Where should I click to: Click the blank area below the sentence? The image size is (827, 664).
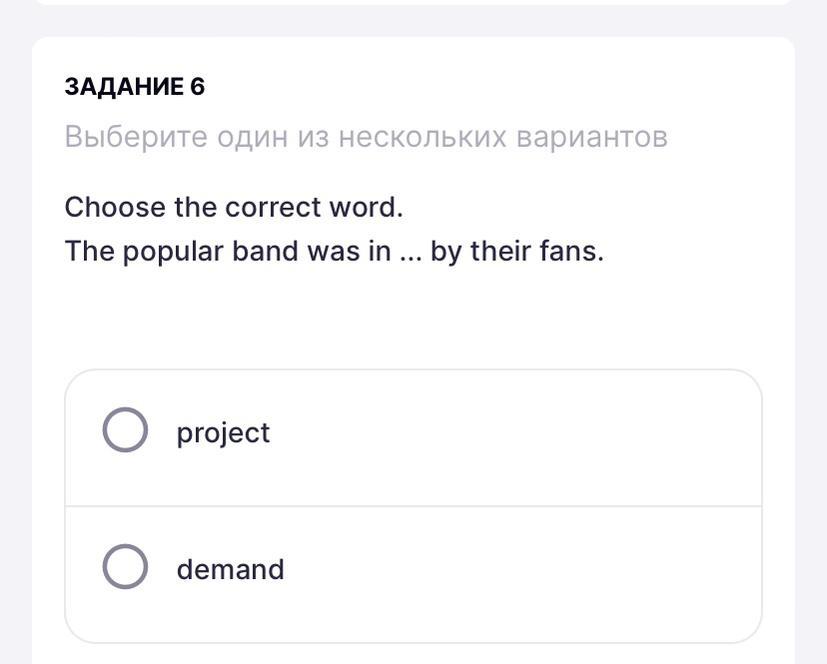point(413,315)
